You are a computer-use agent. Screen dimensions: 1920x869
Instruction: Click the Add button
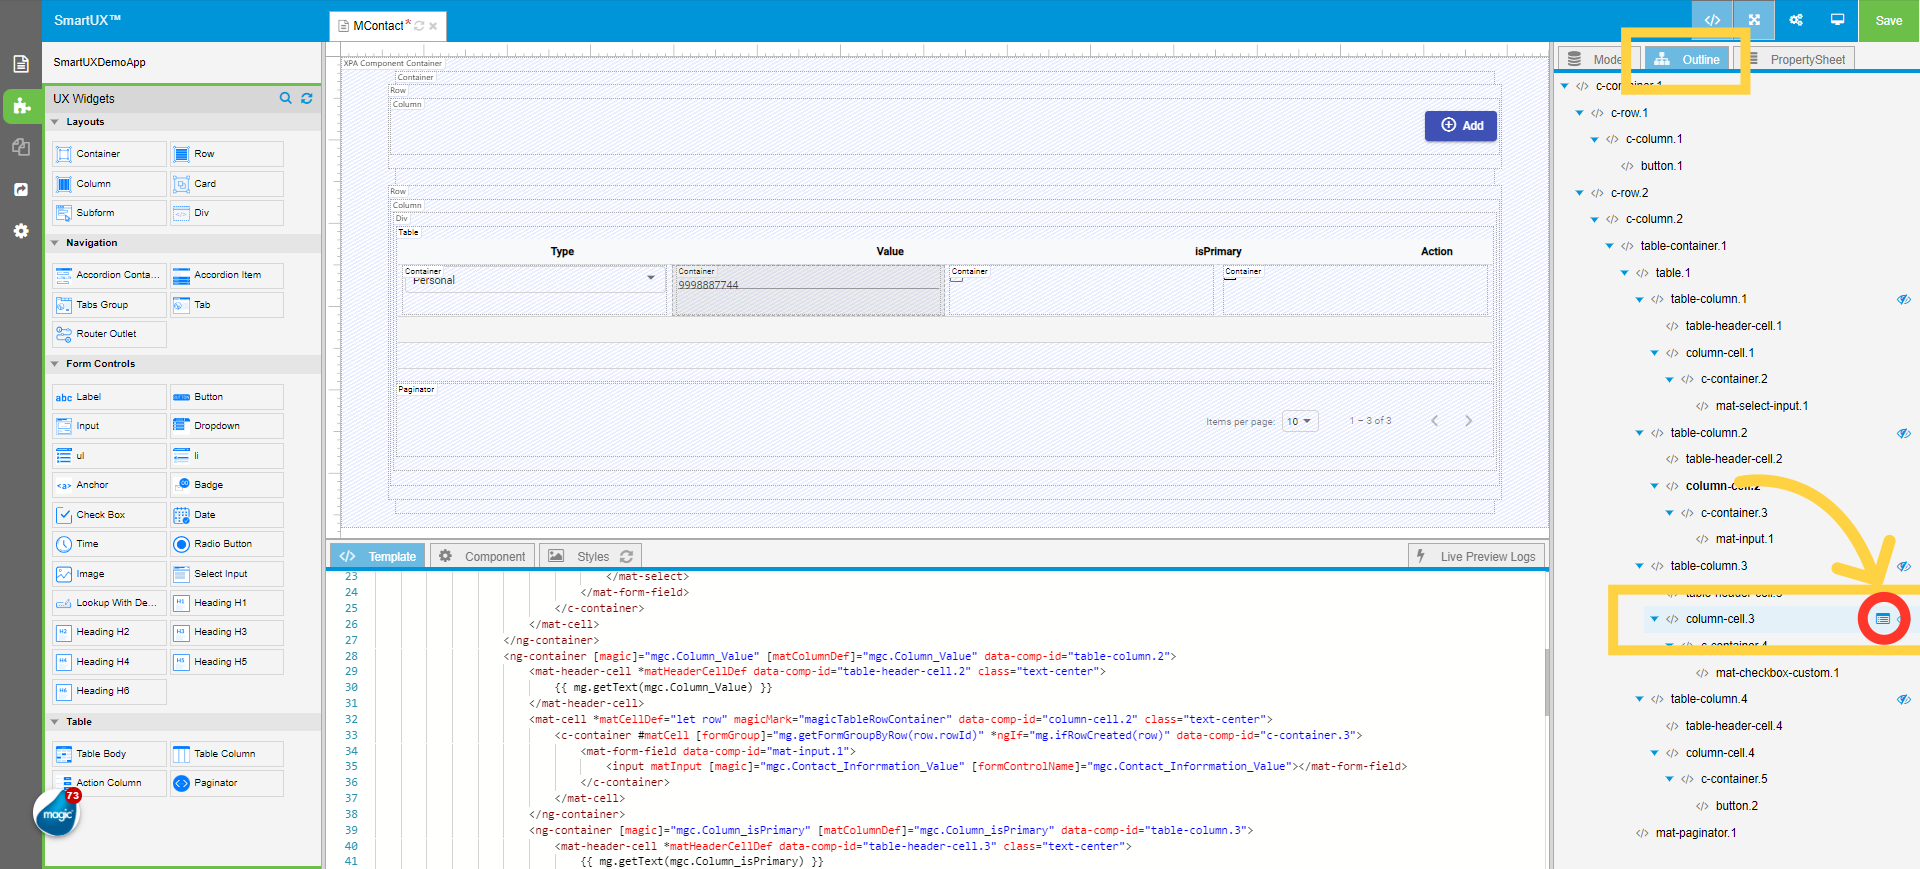(x=1461, y=125)
